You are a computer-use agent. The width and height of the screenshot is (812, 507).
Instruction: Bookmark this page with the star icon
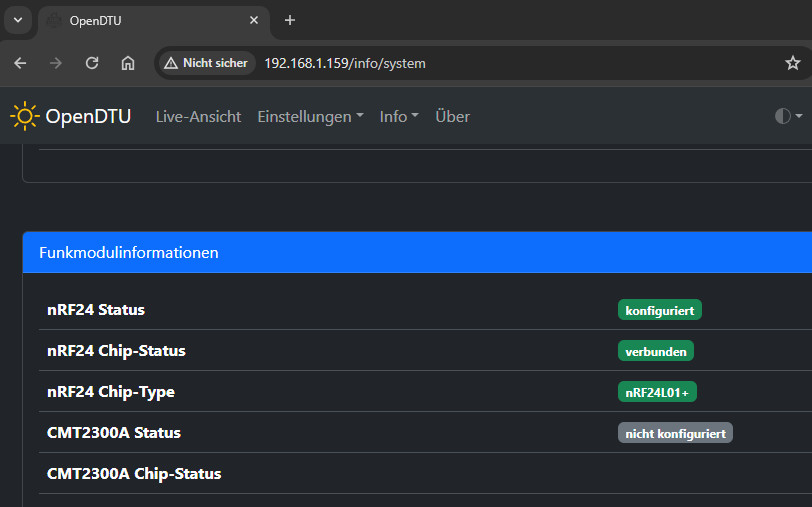click(792, 63)
